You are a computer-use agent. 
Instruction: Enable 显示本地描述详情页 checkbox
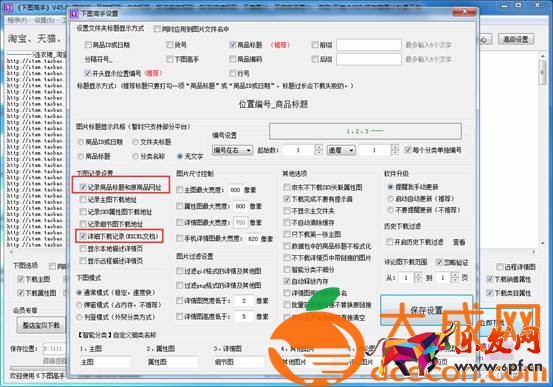click(x=83, y=249)
